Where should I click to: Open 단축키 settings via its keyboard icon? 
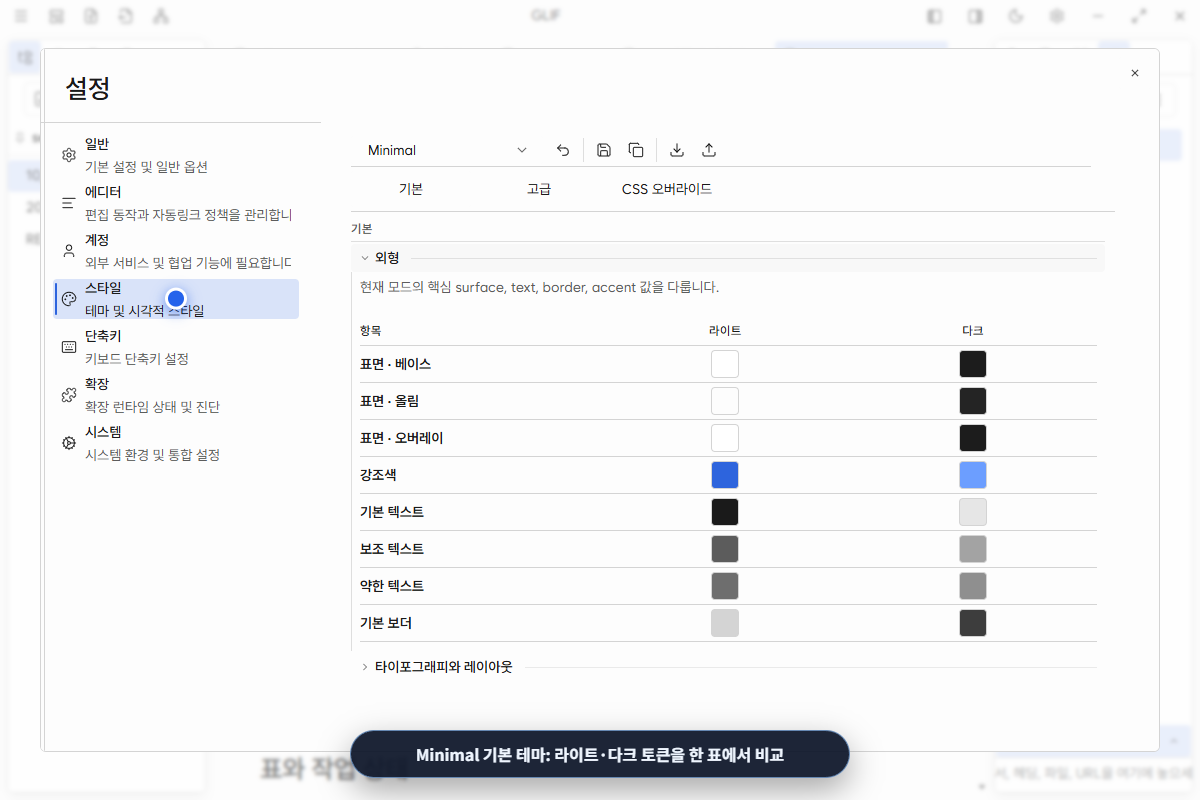(69, 347)
